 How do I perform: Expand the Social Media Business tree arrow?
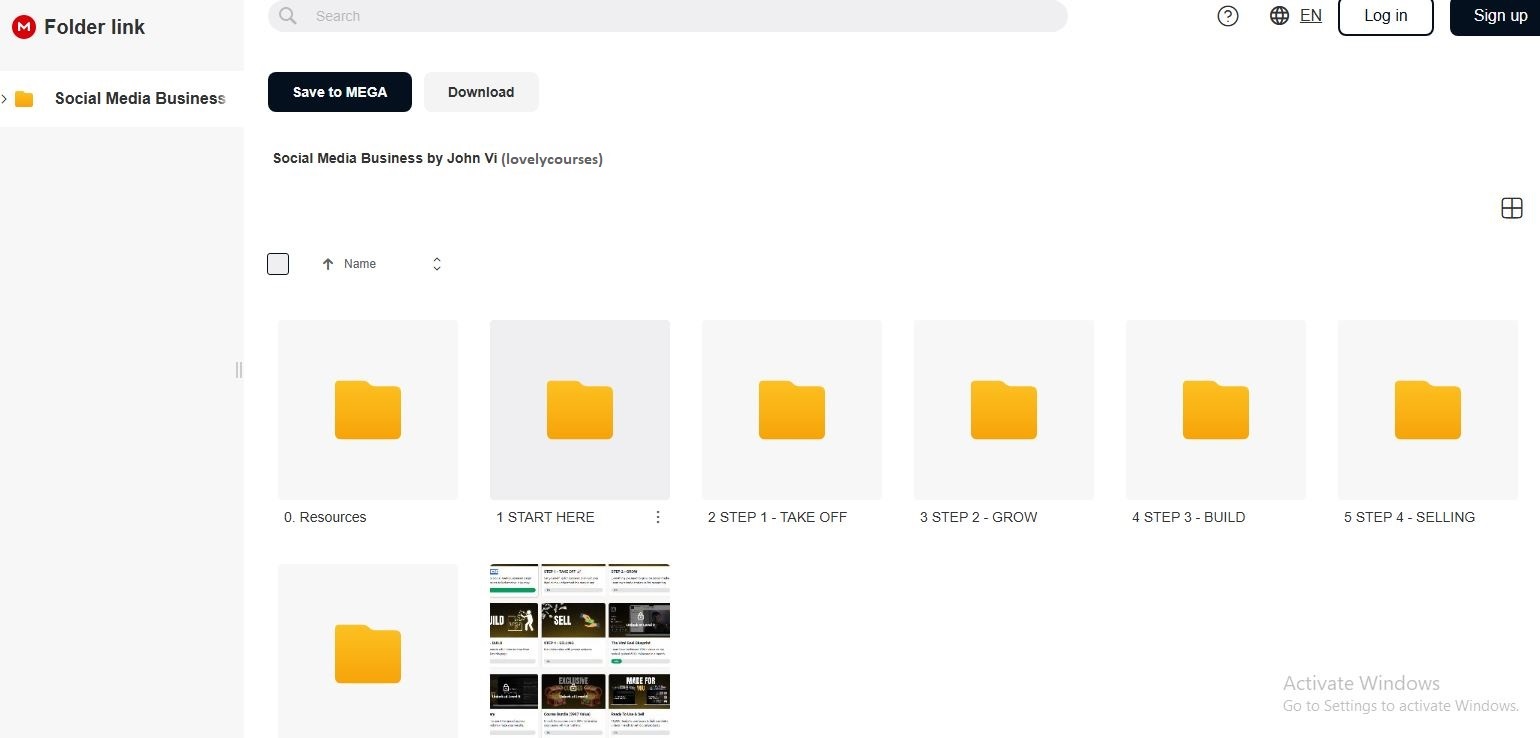click(x=5, y=98)
